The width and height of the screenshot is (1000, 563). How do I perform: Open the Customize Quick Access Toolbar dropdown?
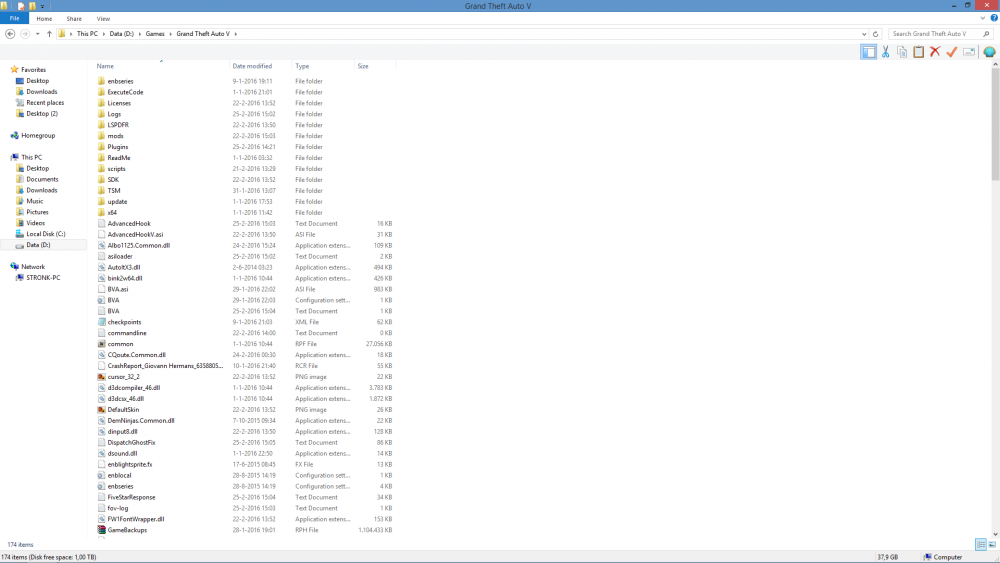pos(43,6)
